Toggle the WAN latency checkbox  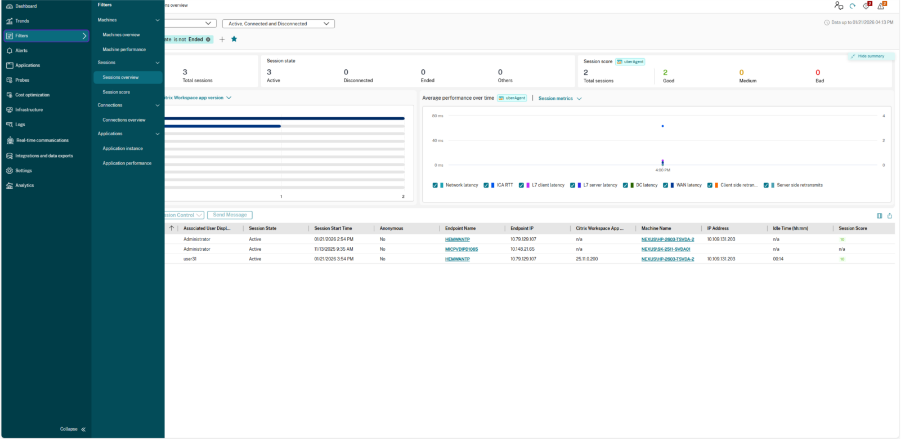(665, 185)
